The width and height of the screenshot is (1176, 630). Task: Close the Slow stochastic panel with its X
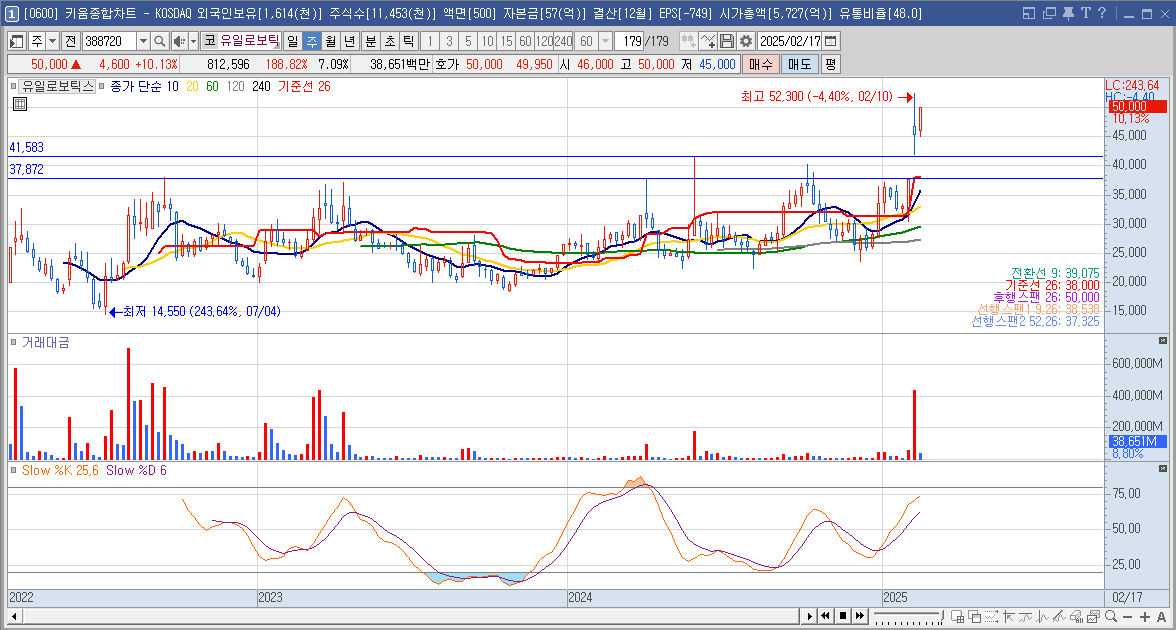(x=1162, y=469)
